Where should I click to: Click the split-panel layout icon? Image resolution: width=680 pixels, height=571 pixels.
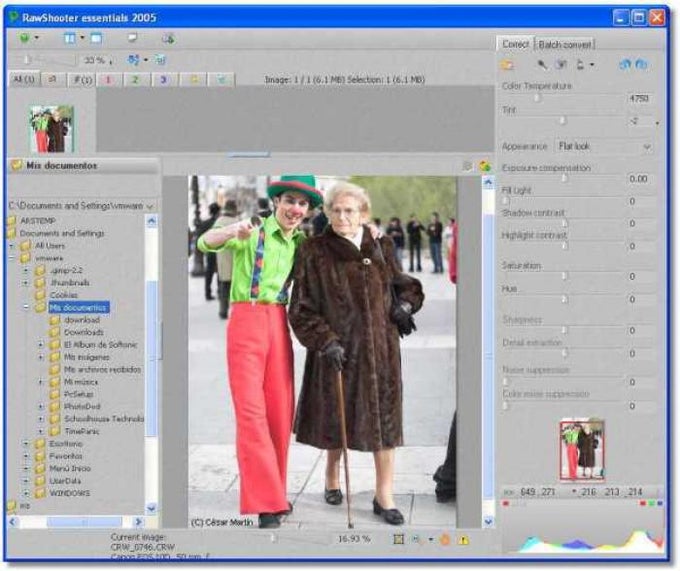[69, 38]
